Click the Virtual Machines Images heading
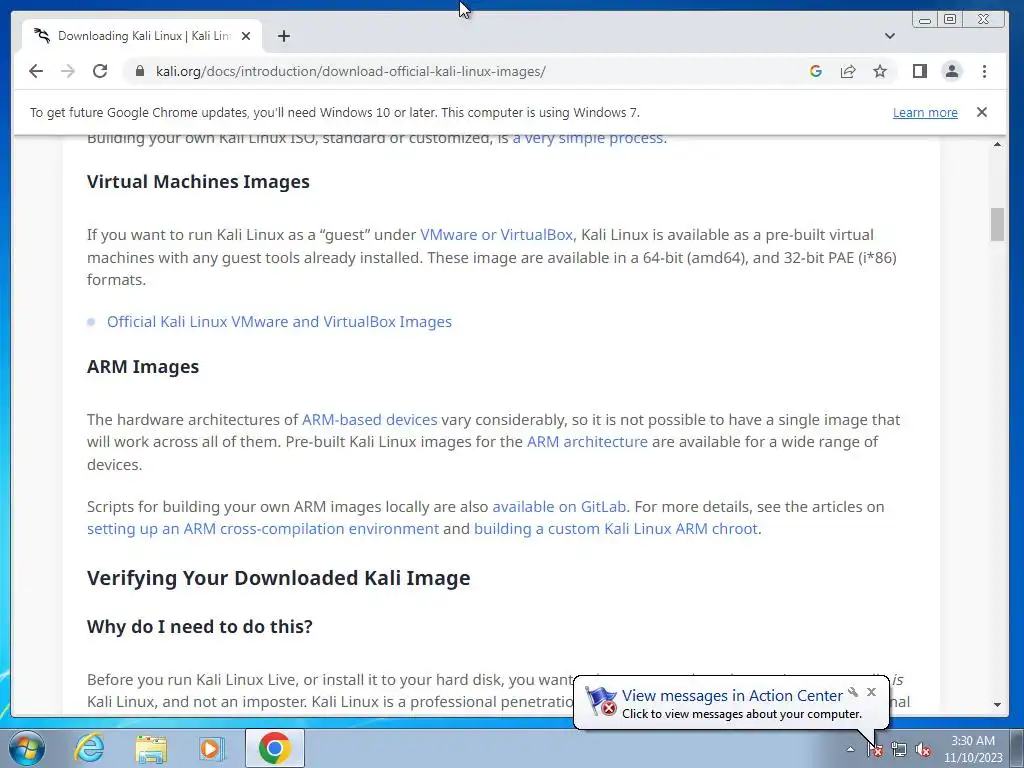The width and height of the screenshot is (1024, 768). pos(198,182)
